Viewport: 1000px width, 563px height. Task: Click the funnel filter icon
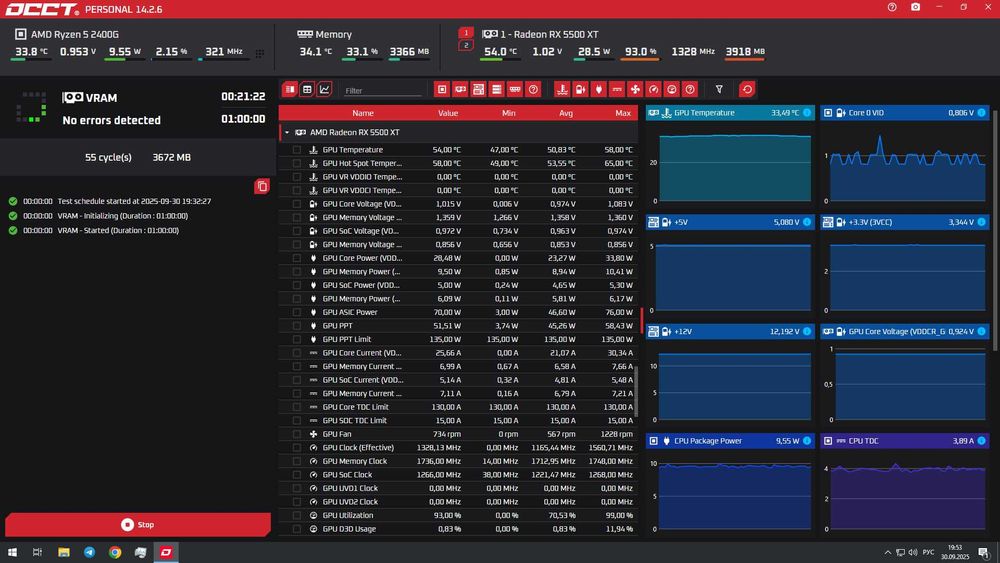pos(719,89)
